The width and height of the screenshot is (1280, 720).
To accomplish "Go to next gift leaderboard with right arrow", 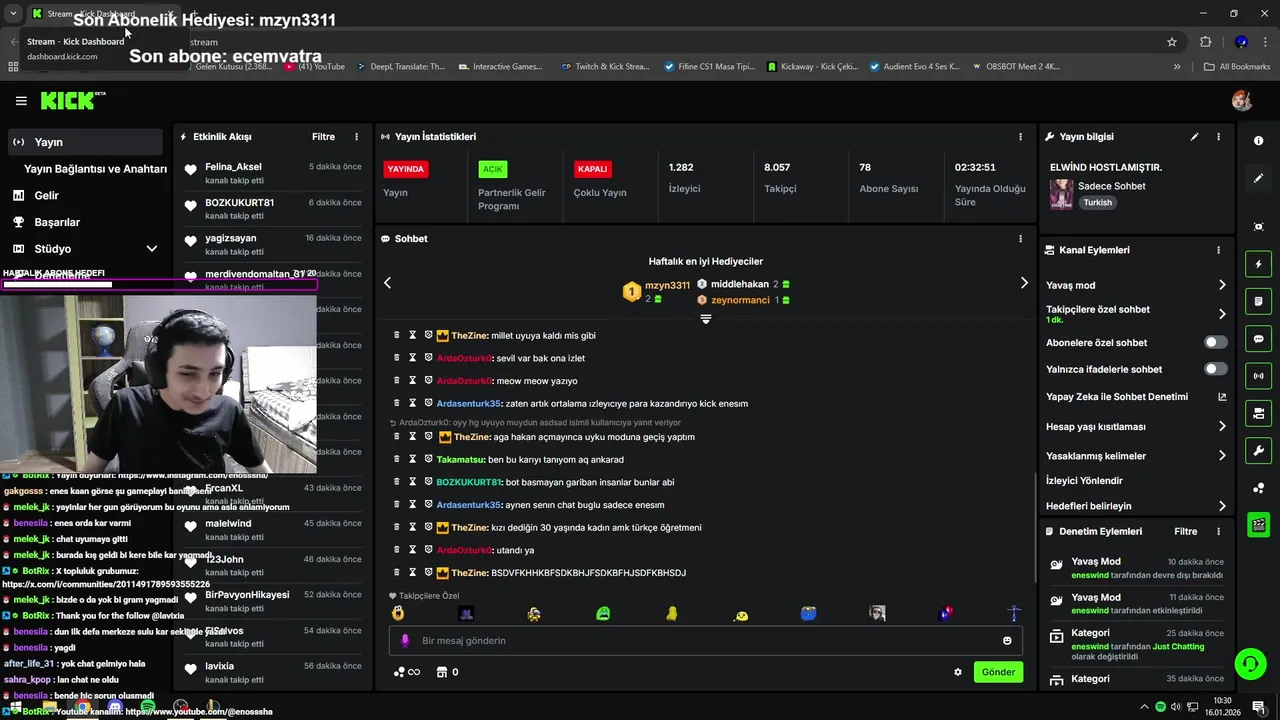I will [x=1023, y=283].
